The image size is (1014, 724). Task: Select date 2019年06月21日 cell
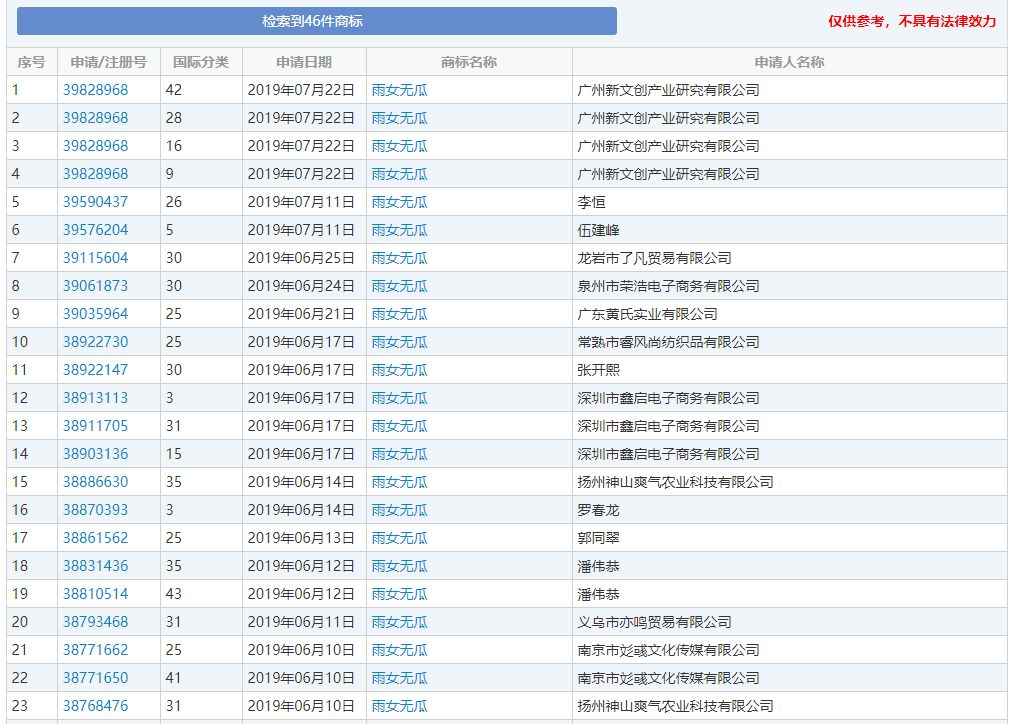304,314
